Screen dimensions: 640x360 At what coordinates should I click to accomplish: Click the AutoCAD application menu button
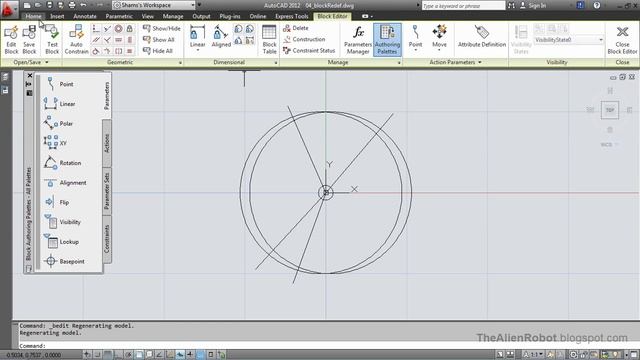9,9
